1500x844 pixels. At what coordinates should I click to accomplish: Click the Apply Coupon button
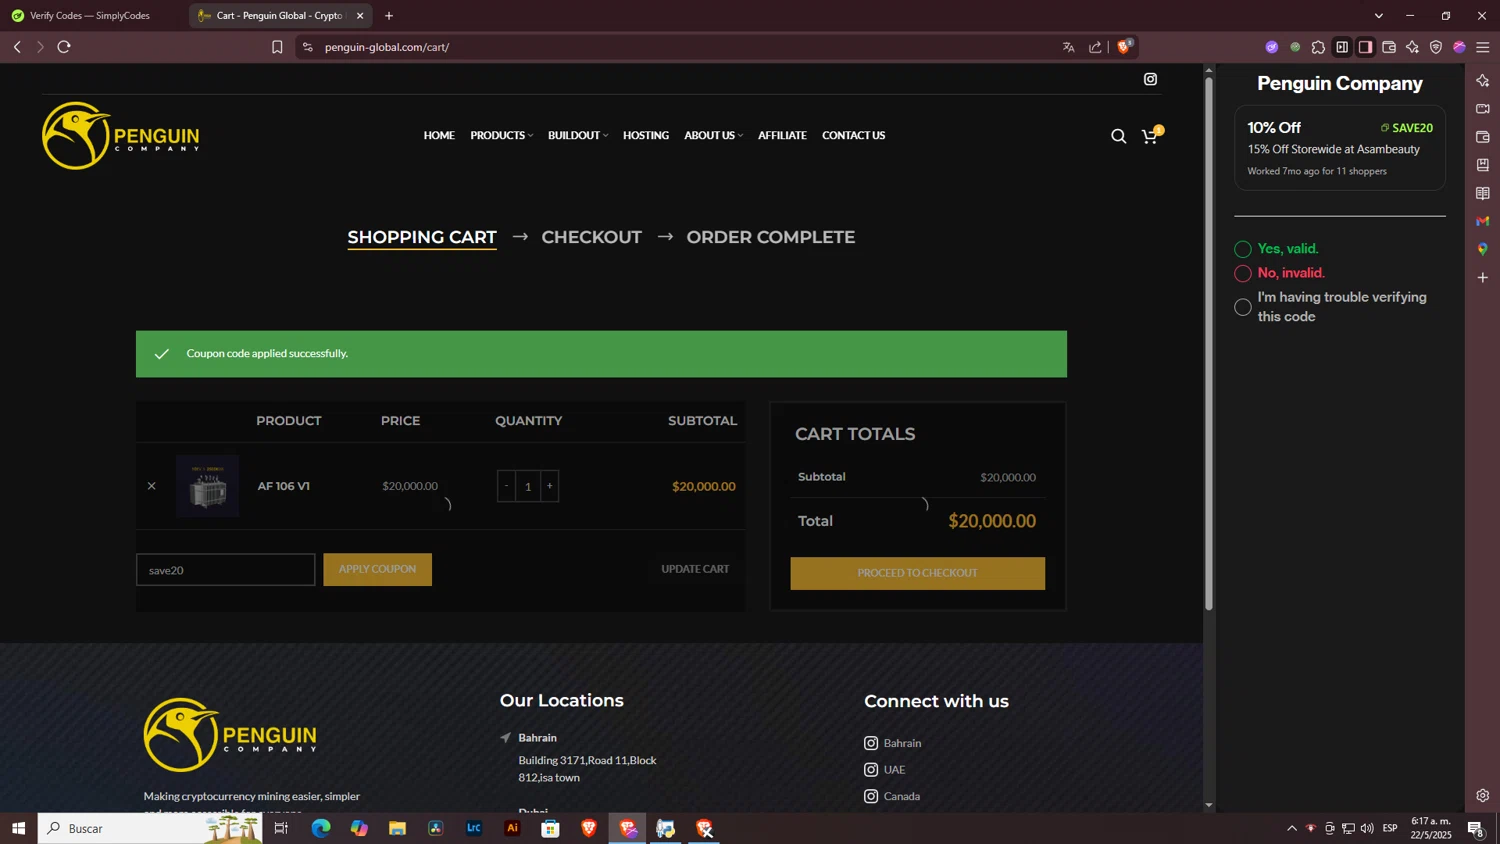tap(378, 569)
